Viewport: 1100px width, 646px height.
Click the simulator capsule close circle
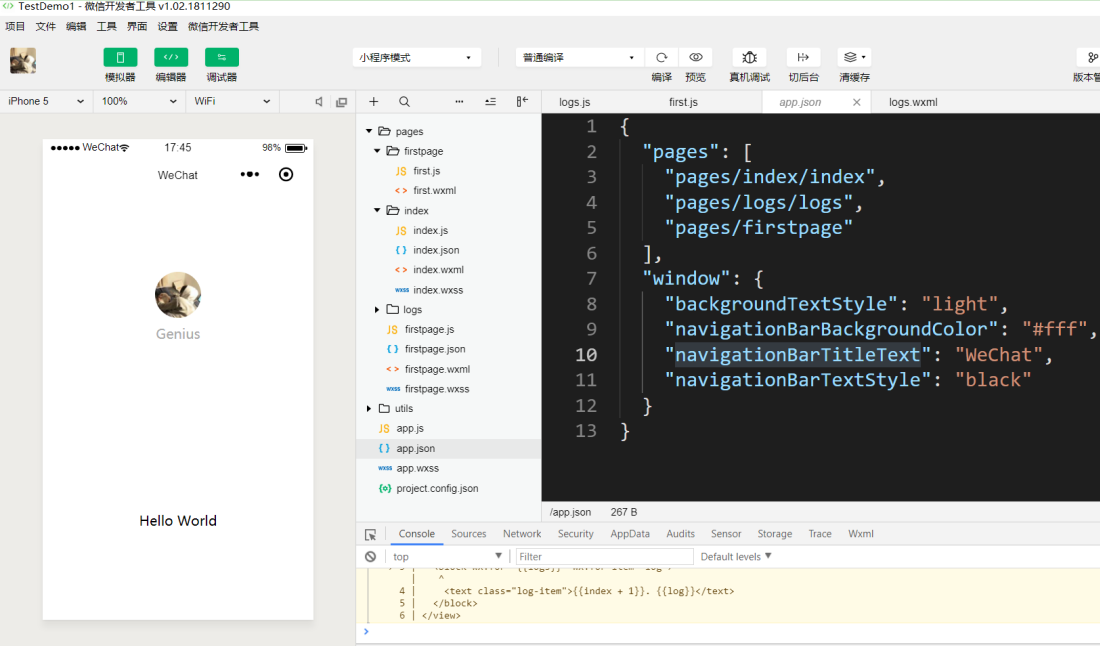(x=286, y=174)
